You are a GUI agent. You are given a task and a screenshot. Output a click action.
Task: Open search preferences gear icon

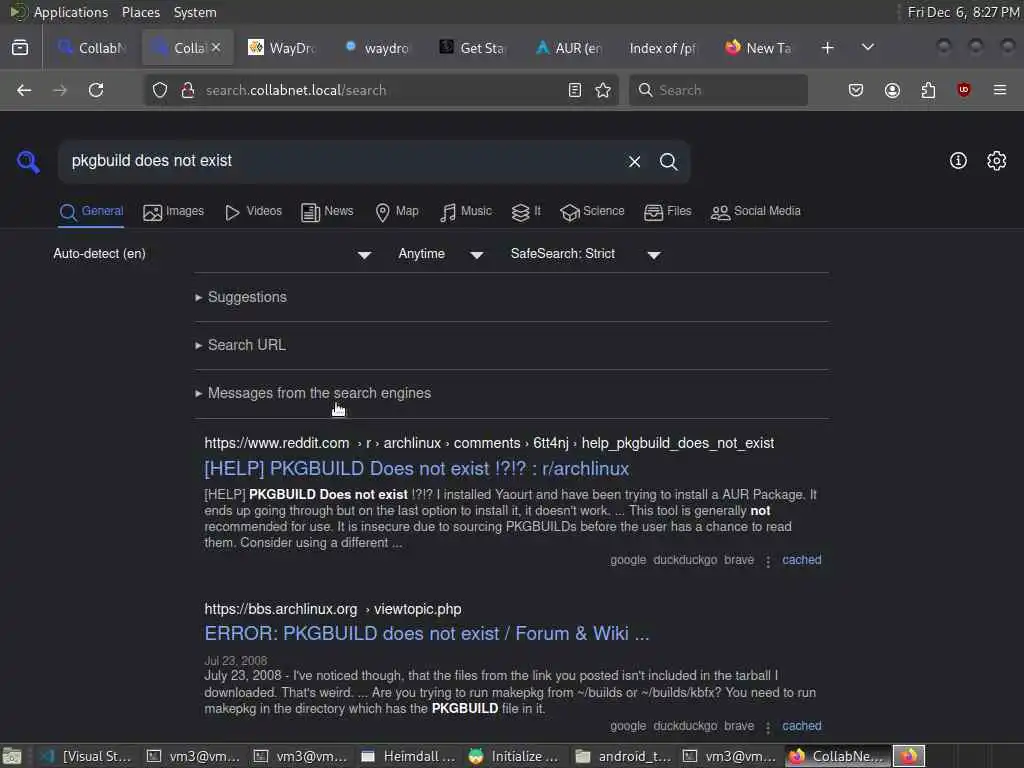pos(997,161)
